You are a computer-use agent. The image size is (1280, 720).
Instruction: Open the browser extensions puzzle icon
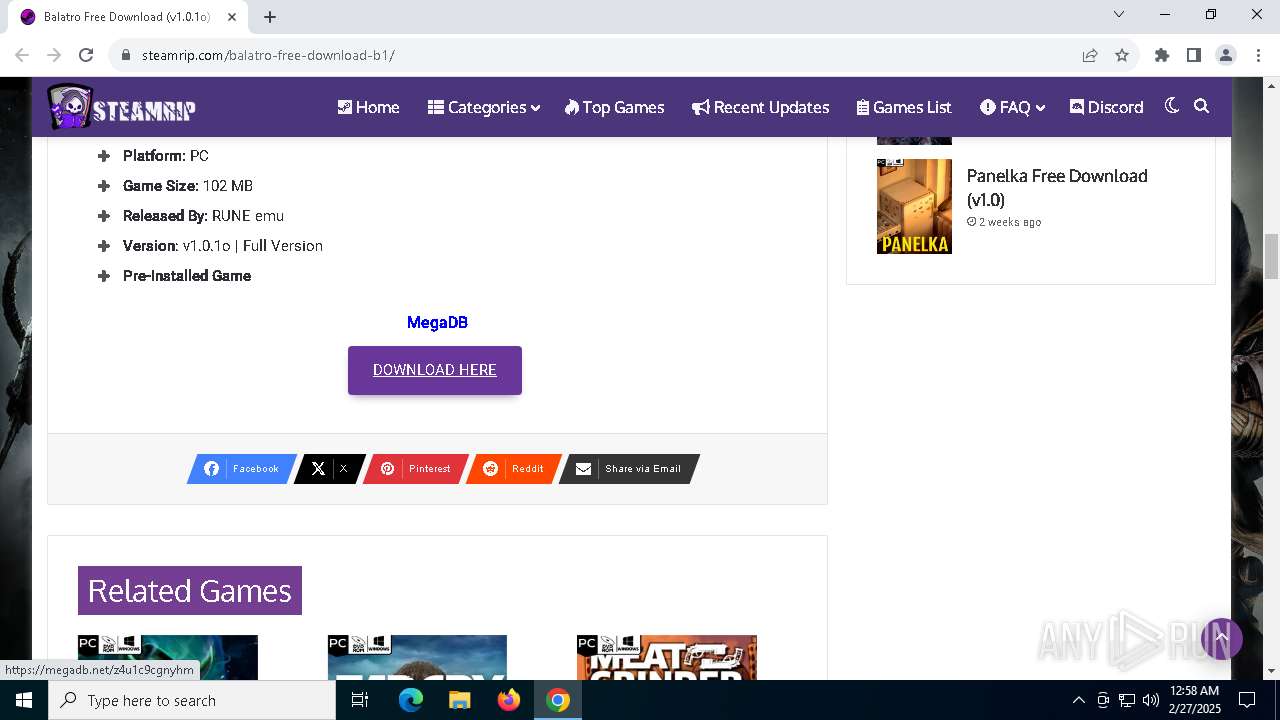1162,55
